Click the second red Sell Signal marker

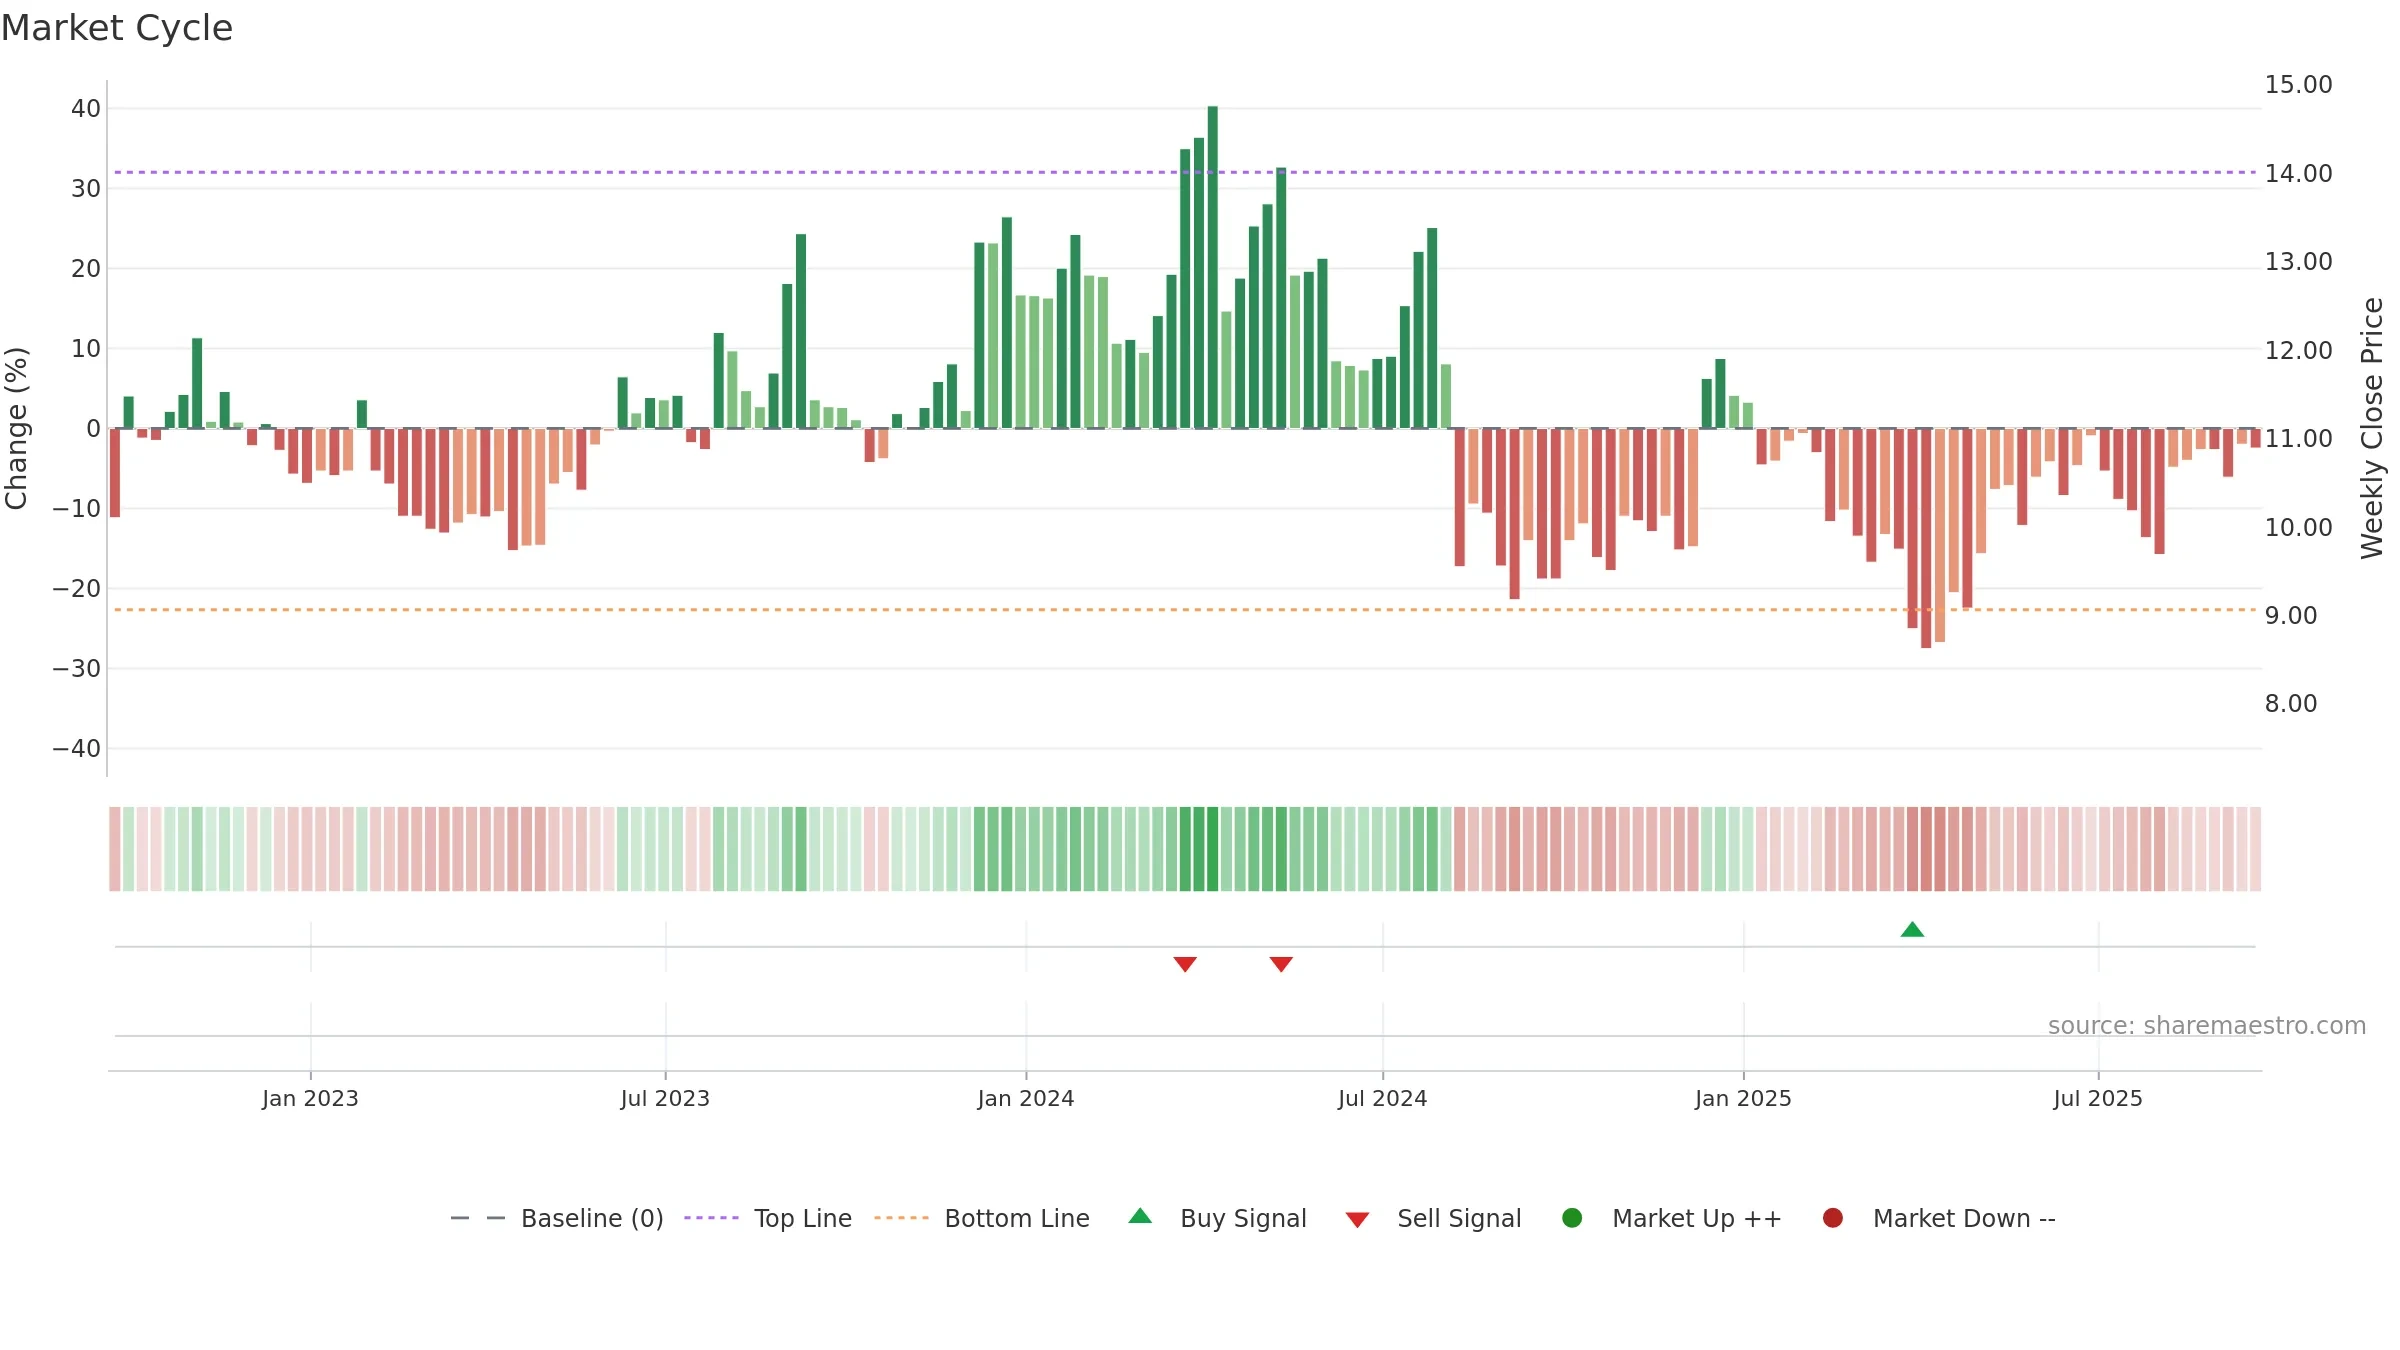pos(1281,964)
